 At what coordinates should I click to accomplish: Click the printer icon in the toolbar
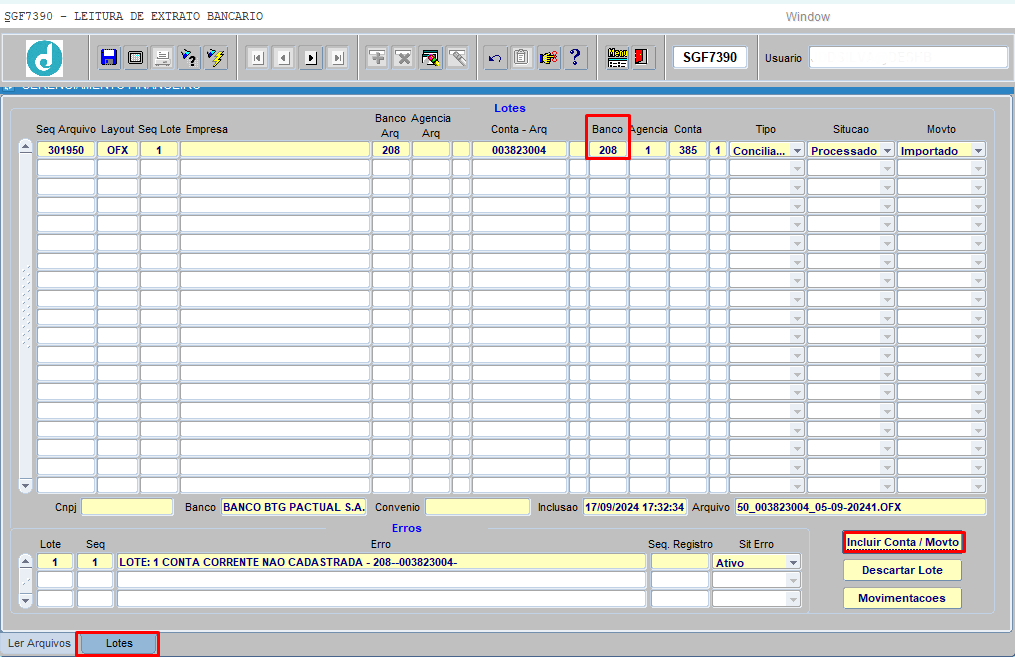pos(162,58)
